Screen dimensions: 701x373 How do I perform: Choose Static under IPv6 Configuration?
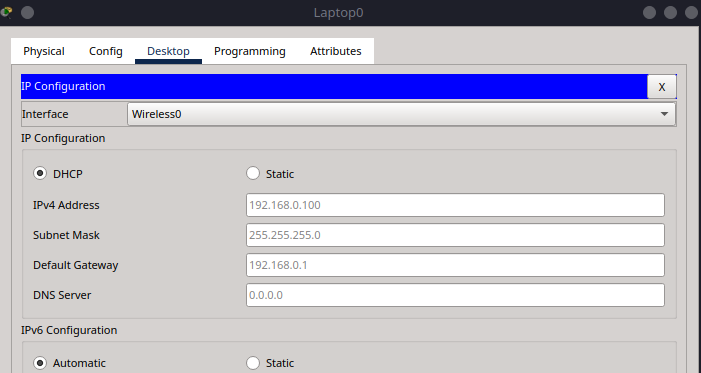(253, 363)
